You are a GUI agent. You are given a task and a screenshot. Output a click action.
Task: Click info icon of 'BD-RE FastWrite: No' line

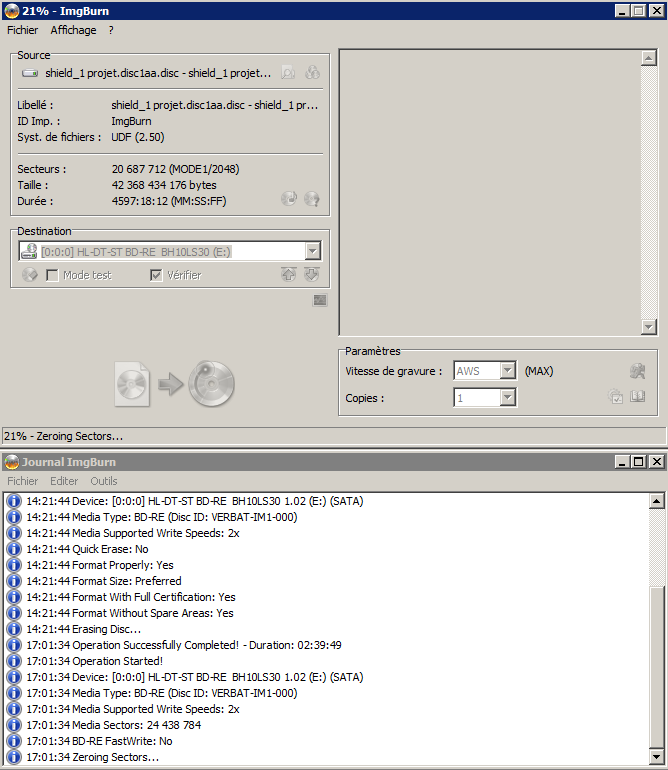click(x=14, y=741)
